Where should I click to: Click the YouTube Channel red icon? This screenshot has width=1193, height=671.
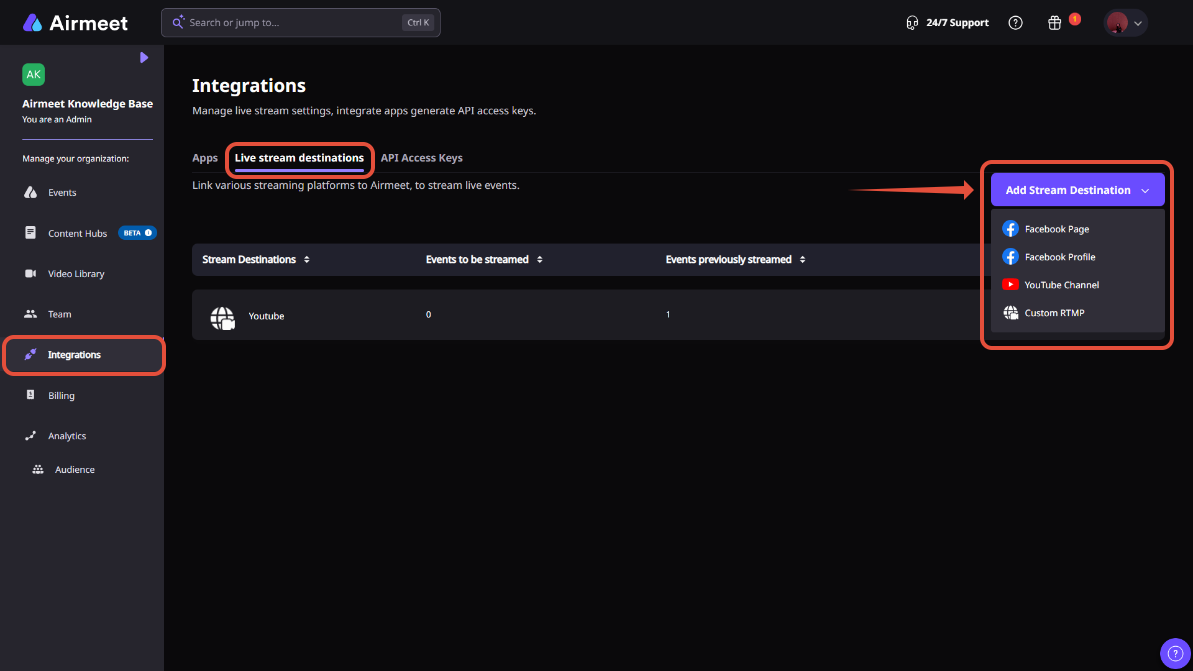click(1010, 285)
